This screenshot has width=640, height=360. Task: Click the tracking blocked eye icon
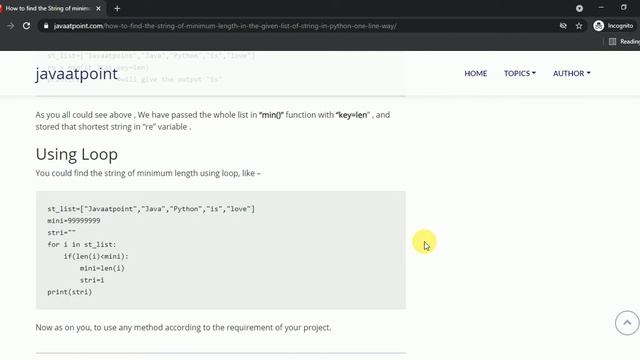pos(563,26)
